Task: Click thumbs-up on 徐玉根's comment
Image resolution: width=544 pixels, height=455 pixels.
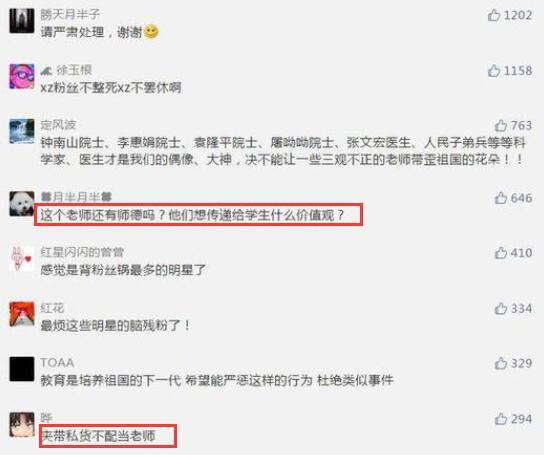Action: (x=494, y=71)
